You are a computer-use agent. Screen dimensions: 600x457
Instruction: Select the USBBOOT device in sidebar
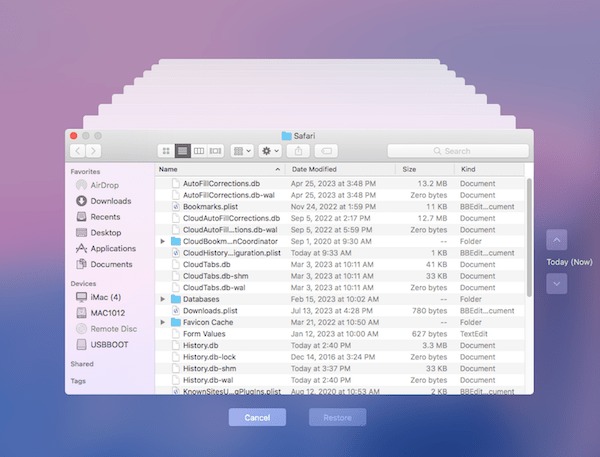[111, 344]
